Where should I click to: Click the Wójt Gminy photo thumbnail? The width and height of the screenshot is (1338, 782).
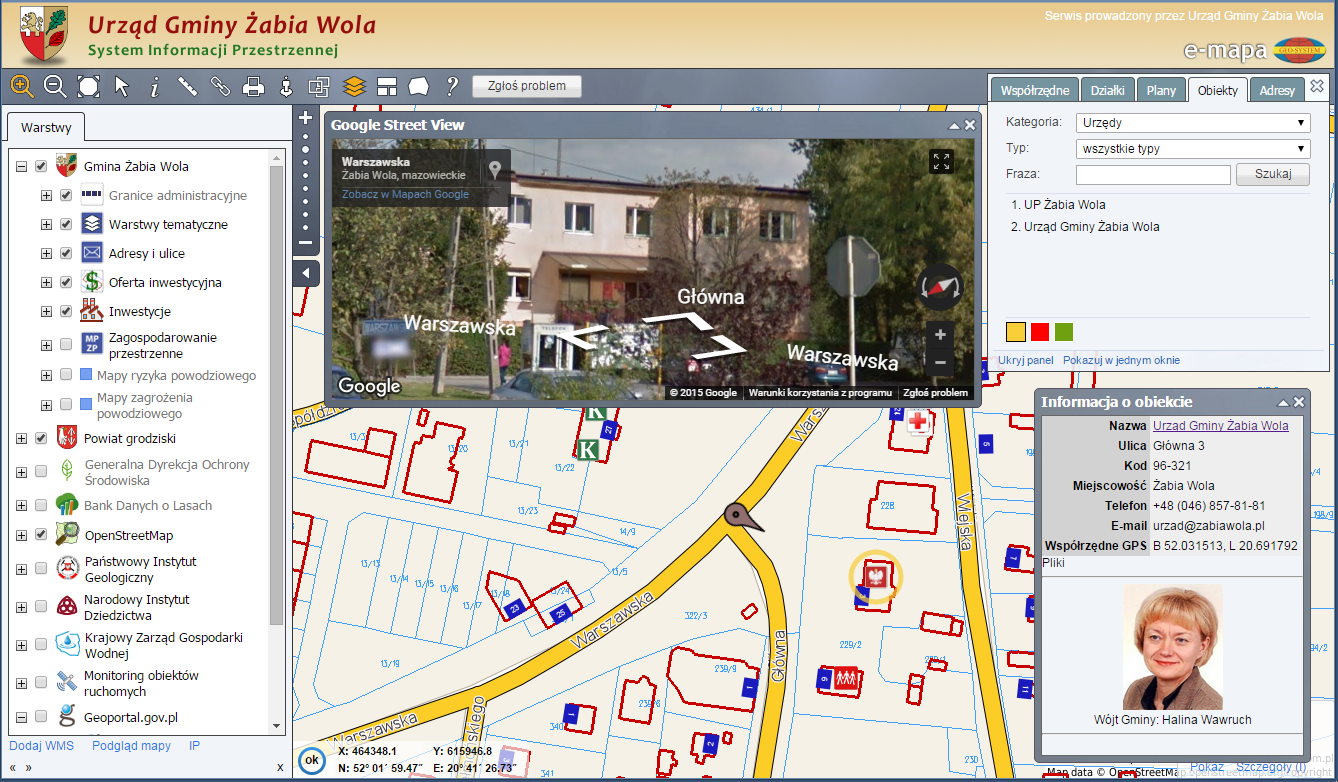1173,647
